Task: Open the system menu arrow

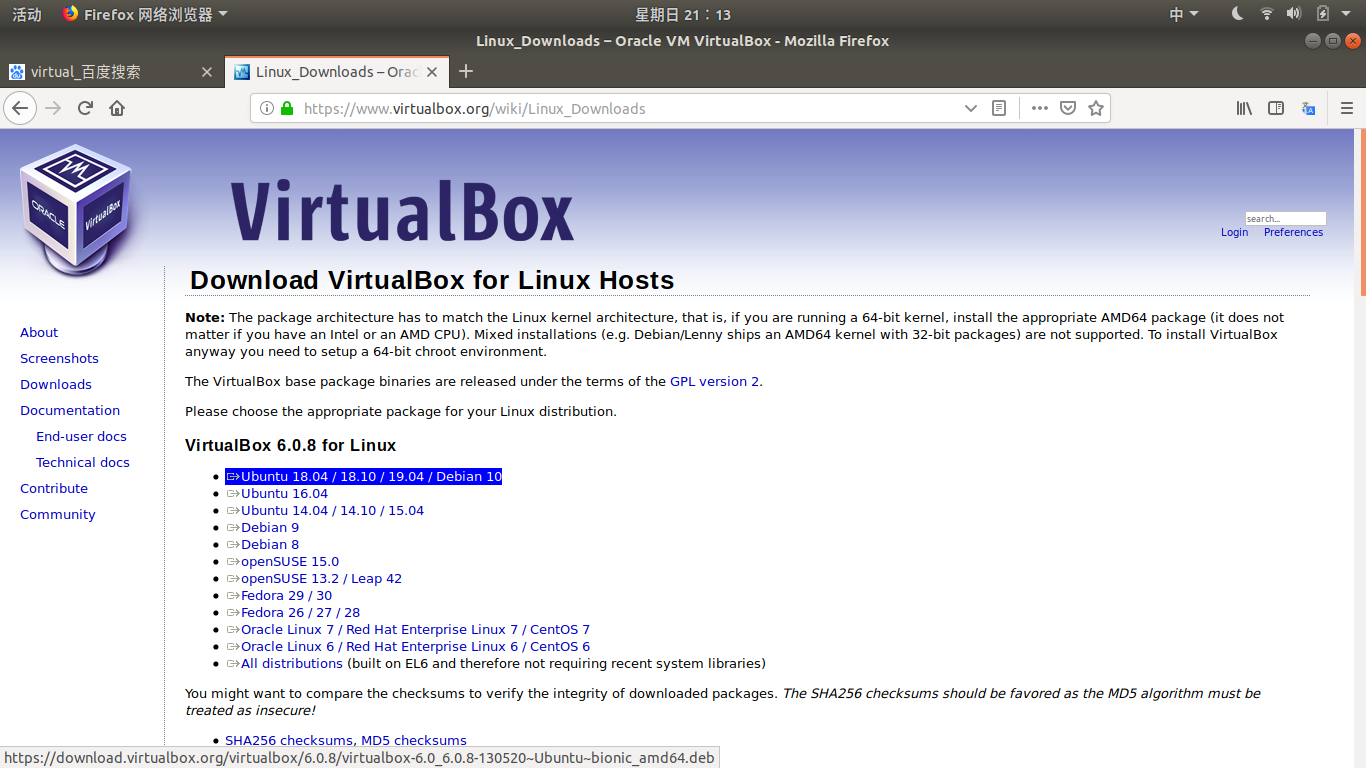Action: point(1347,14)
